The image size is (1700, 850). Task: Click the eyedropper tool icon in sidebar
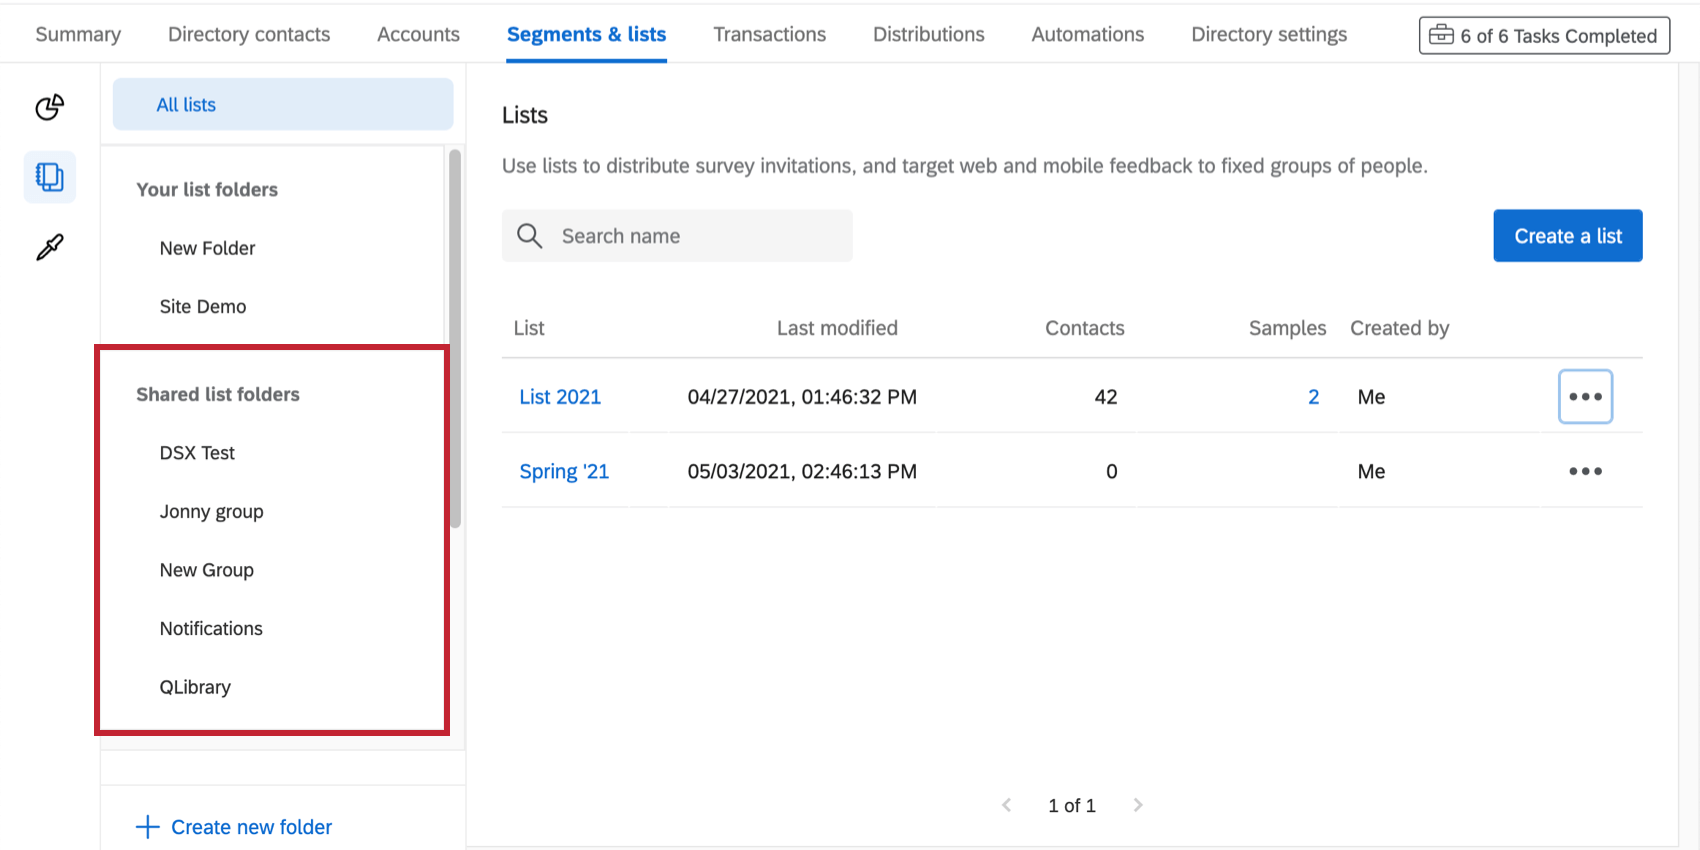point(49,247)
